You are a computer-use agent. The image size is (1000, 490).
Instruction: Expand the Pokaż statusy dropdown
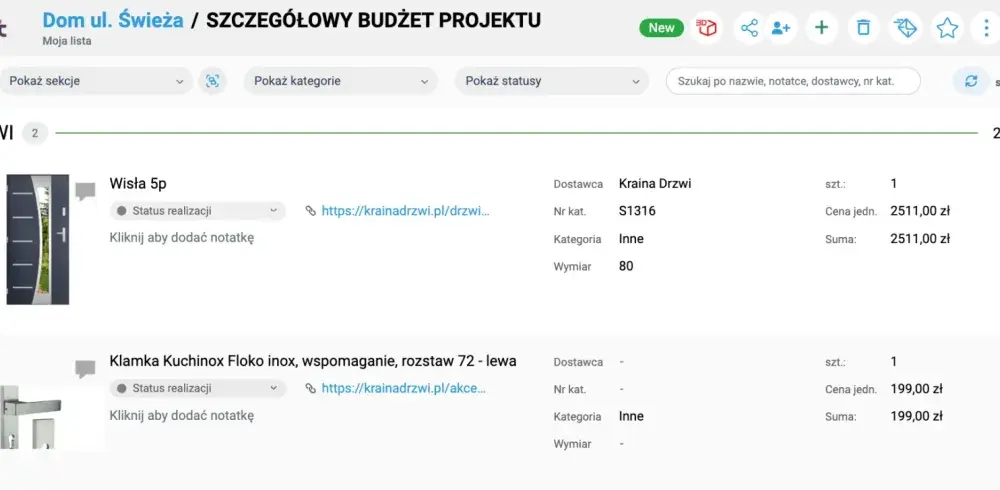pos(552,81)
